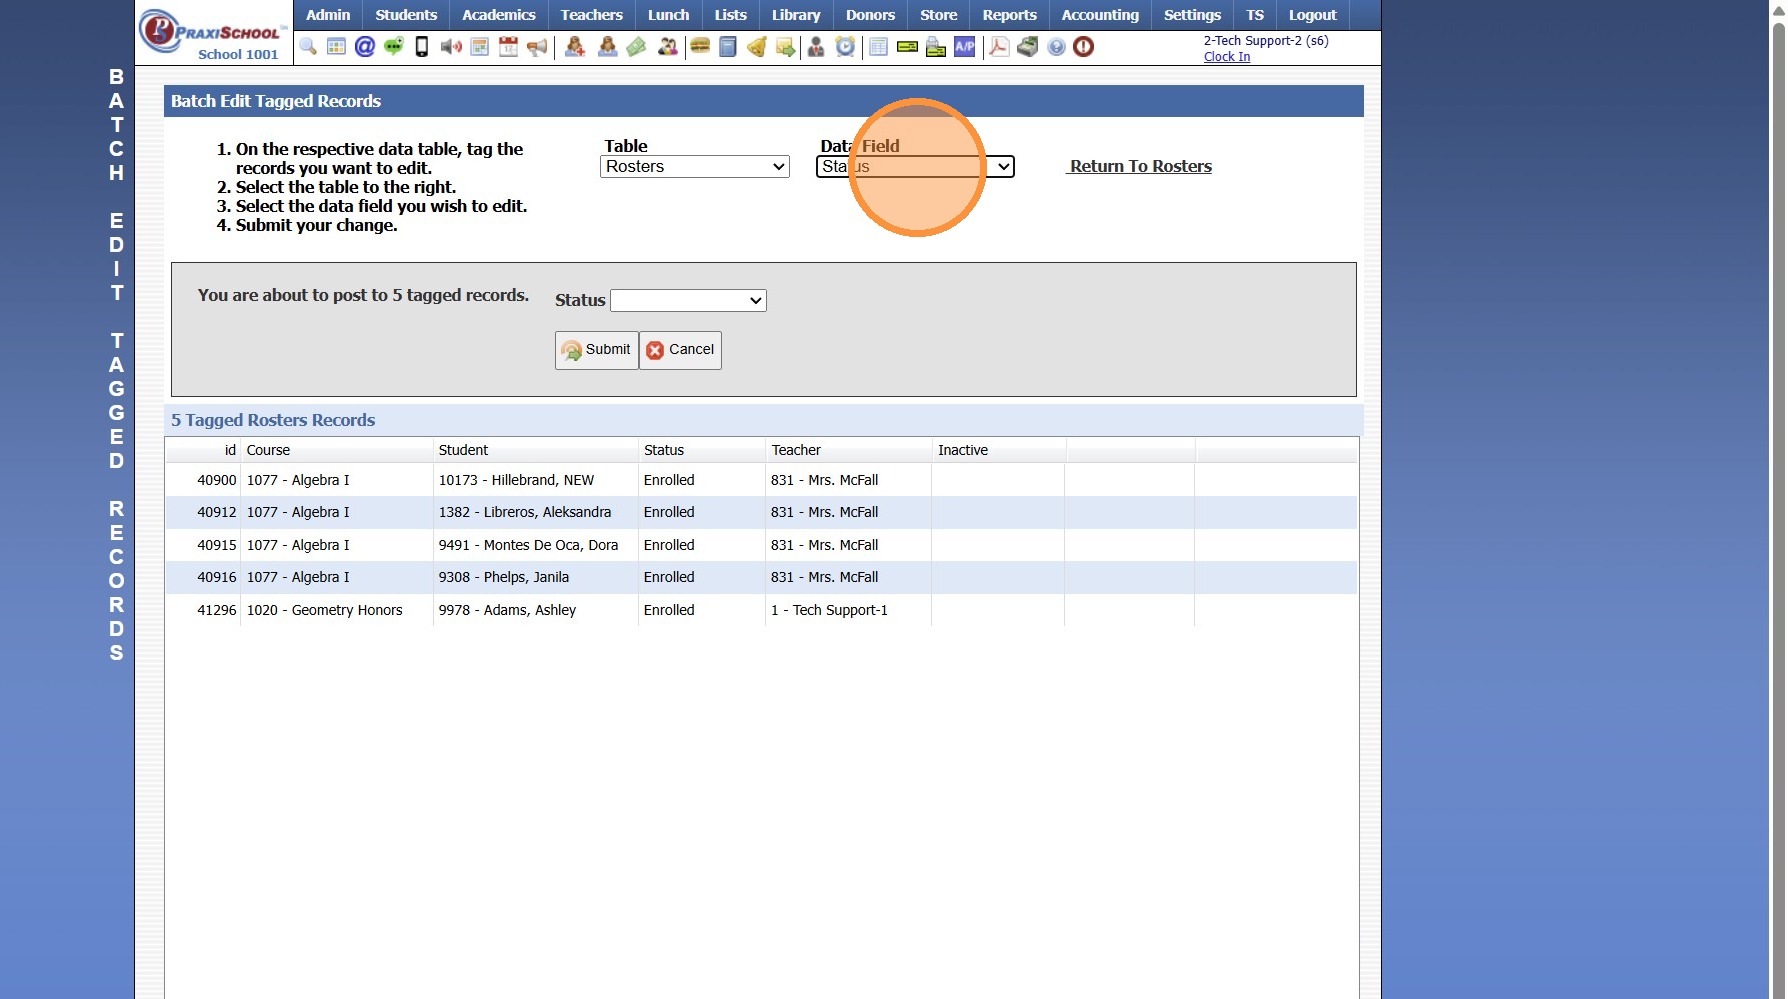1788x999 pixels.
Task: Open the Table dropdown set to Rosters
Action: coord(695,167)
